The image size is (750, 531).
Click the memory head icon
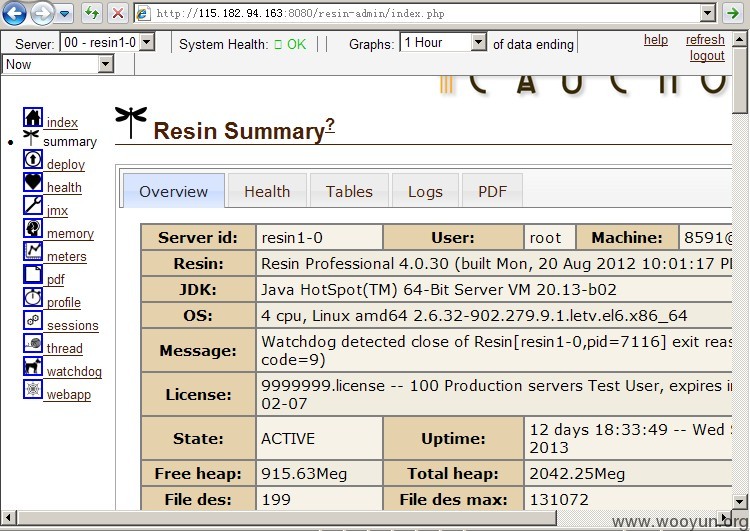click(x=33, y=228)
